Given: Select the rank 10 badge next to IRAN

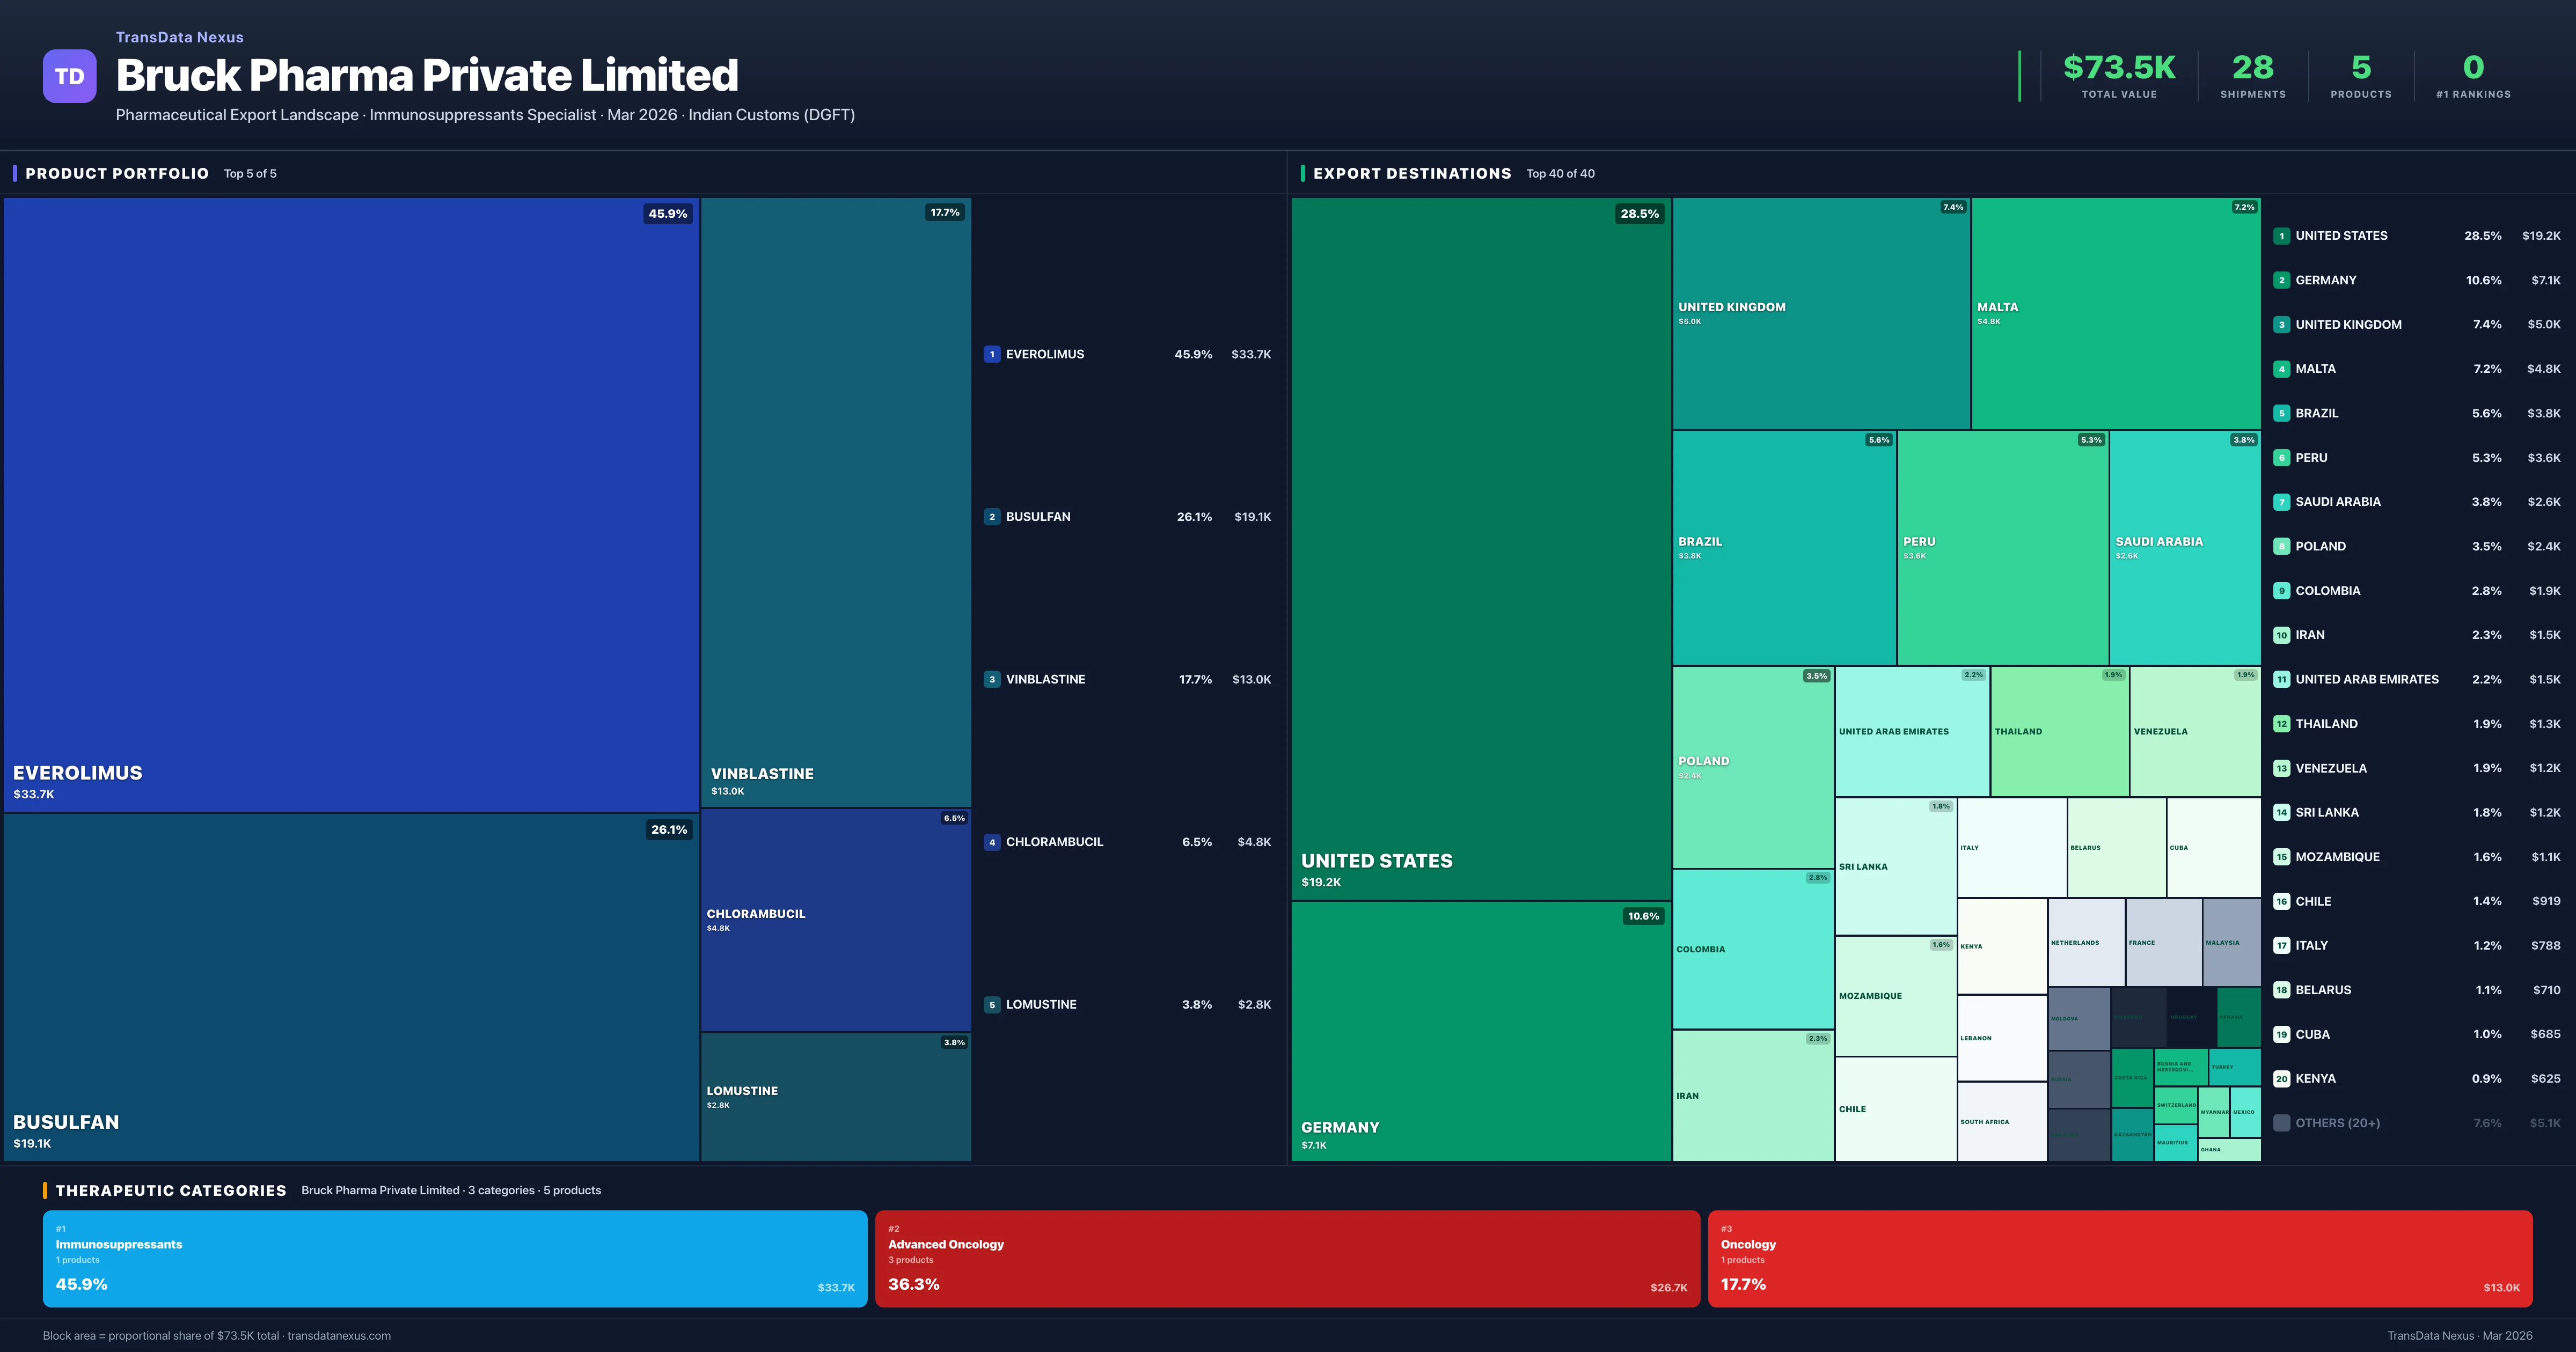Looking at the screenshot, I should pos(2282,634).
